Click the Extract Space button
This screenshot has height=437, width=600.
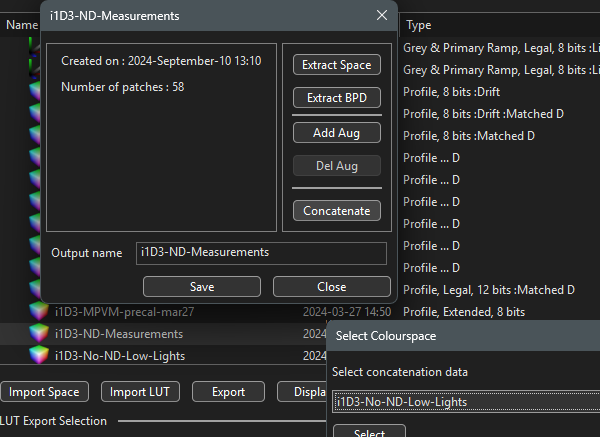[337, 65]
